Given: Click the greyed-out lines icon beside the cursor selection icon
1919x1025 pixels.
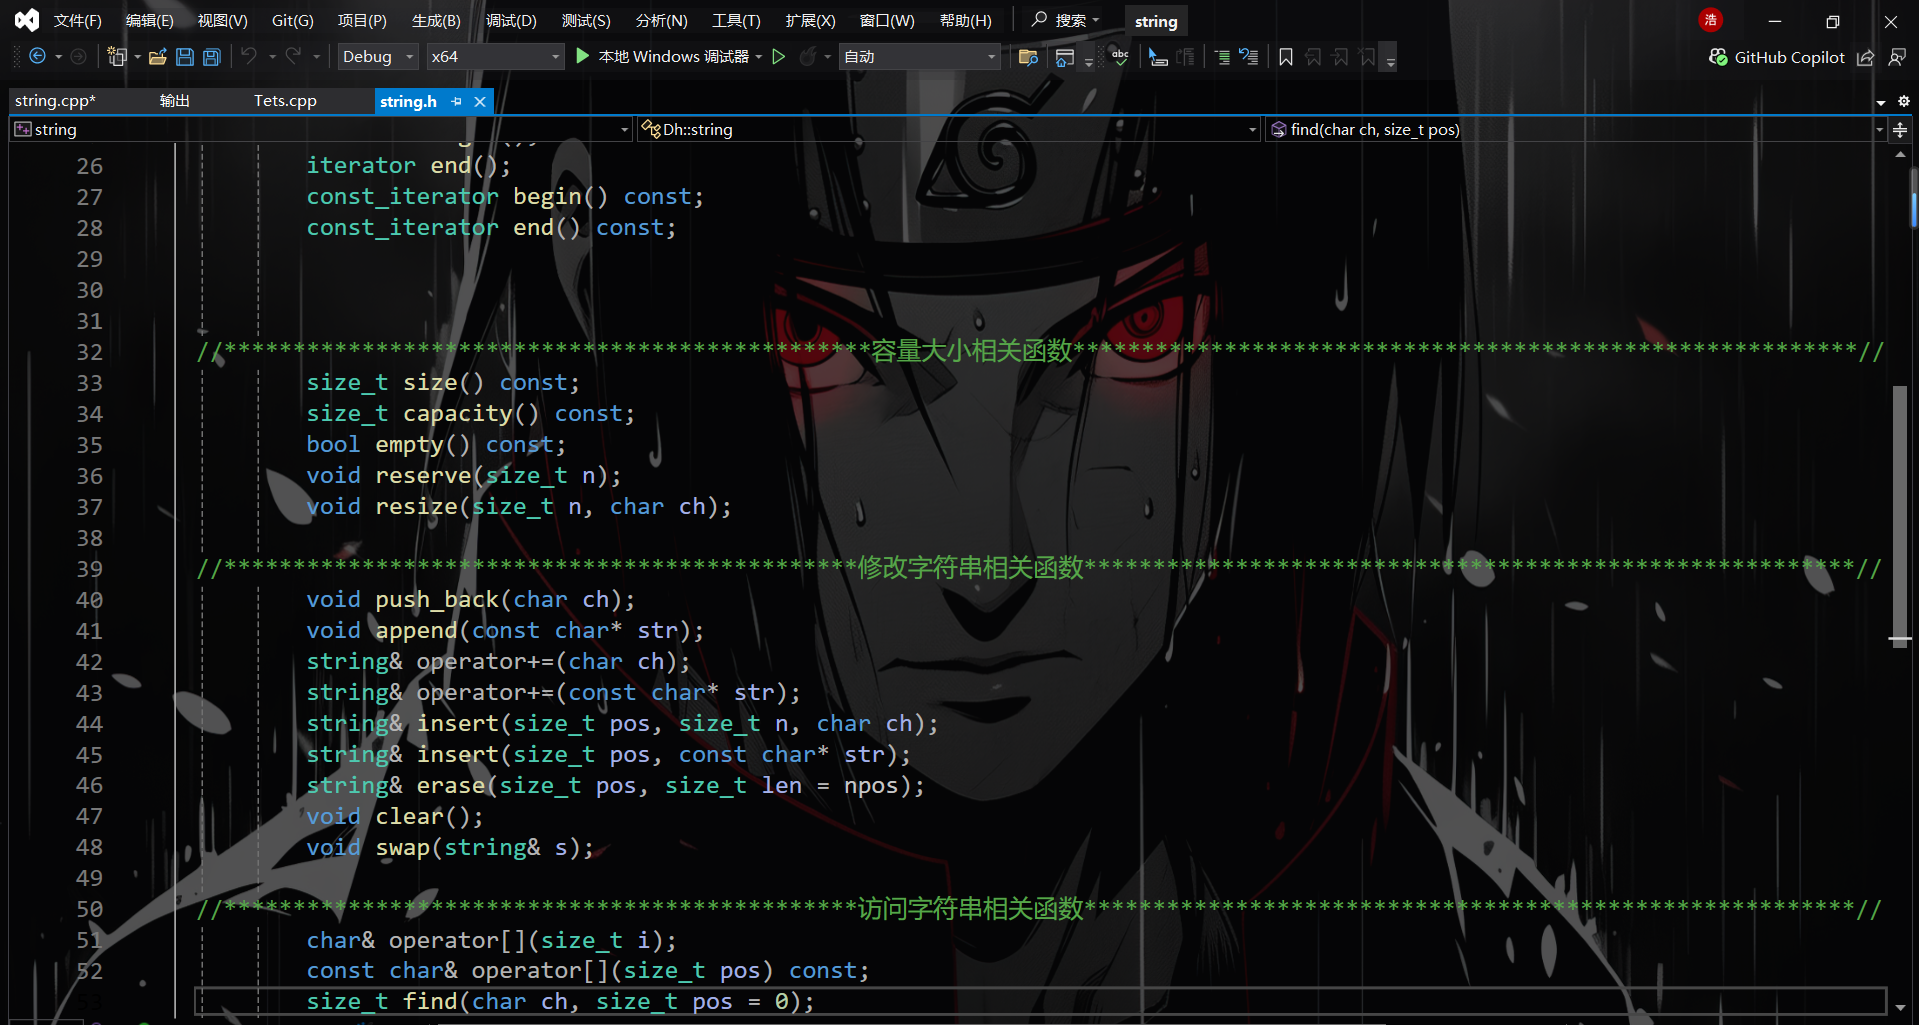Looking at the screenshot, I should [x=1186, y=57].
